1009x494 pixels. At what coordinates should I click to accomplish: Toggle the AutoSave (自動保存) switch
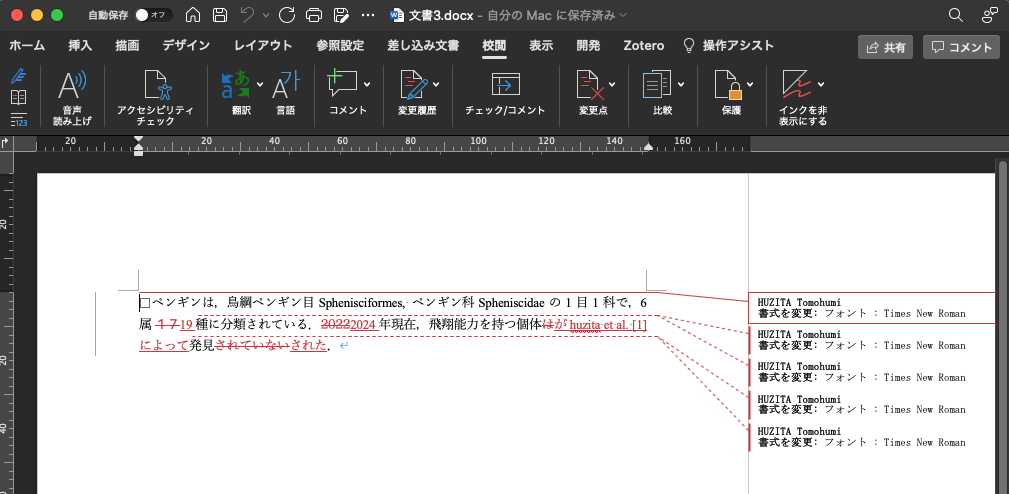pos(153,15)
